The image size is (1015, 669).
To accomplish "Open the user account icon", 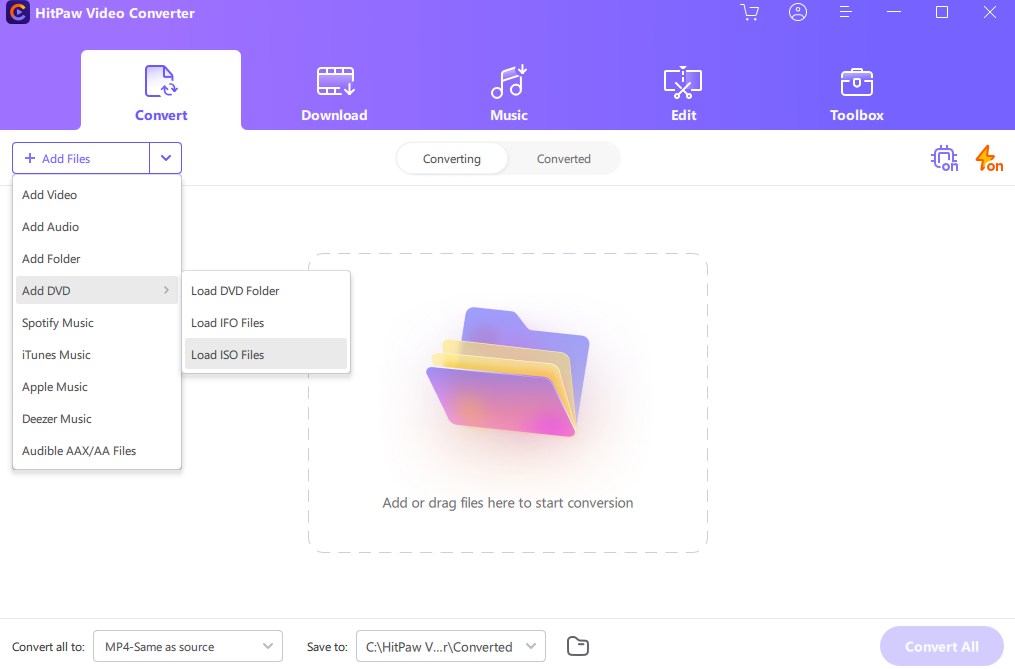I will click(x=798, y=12).
